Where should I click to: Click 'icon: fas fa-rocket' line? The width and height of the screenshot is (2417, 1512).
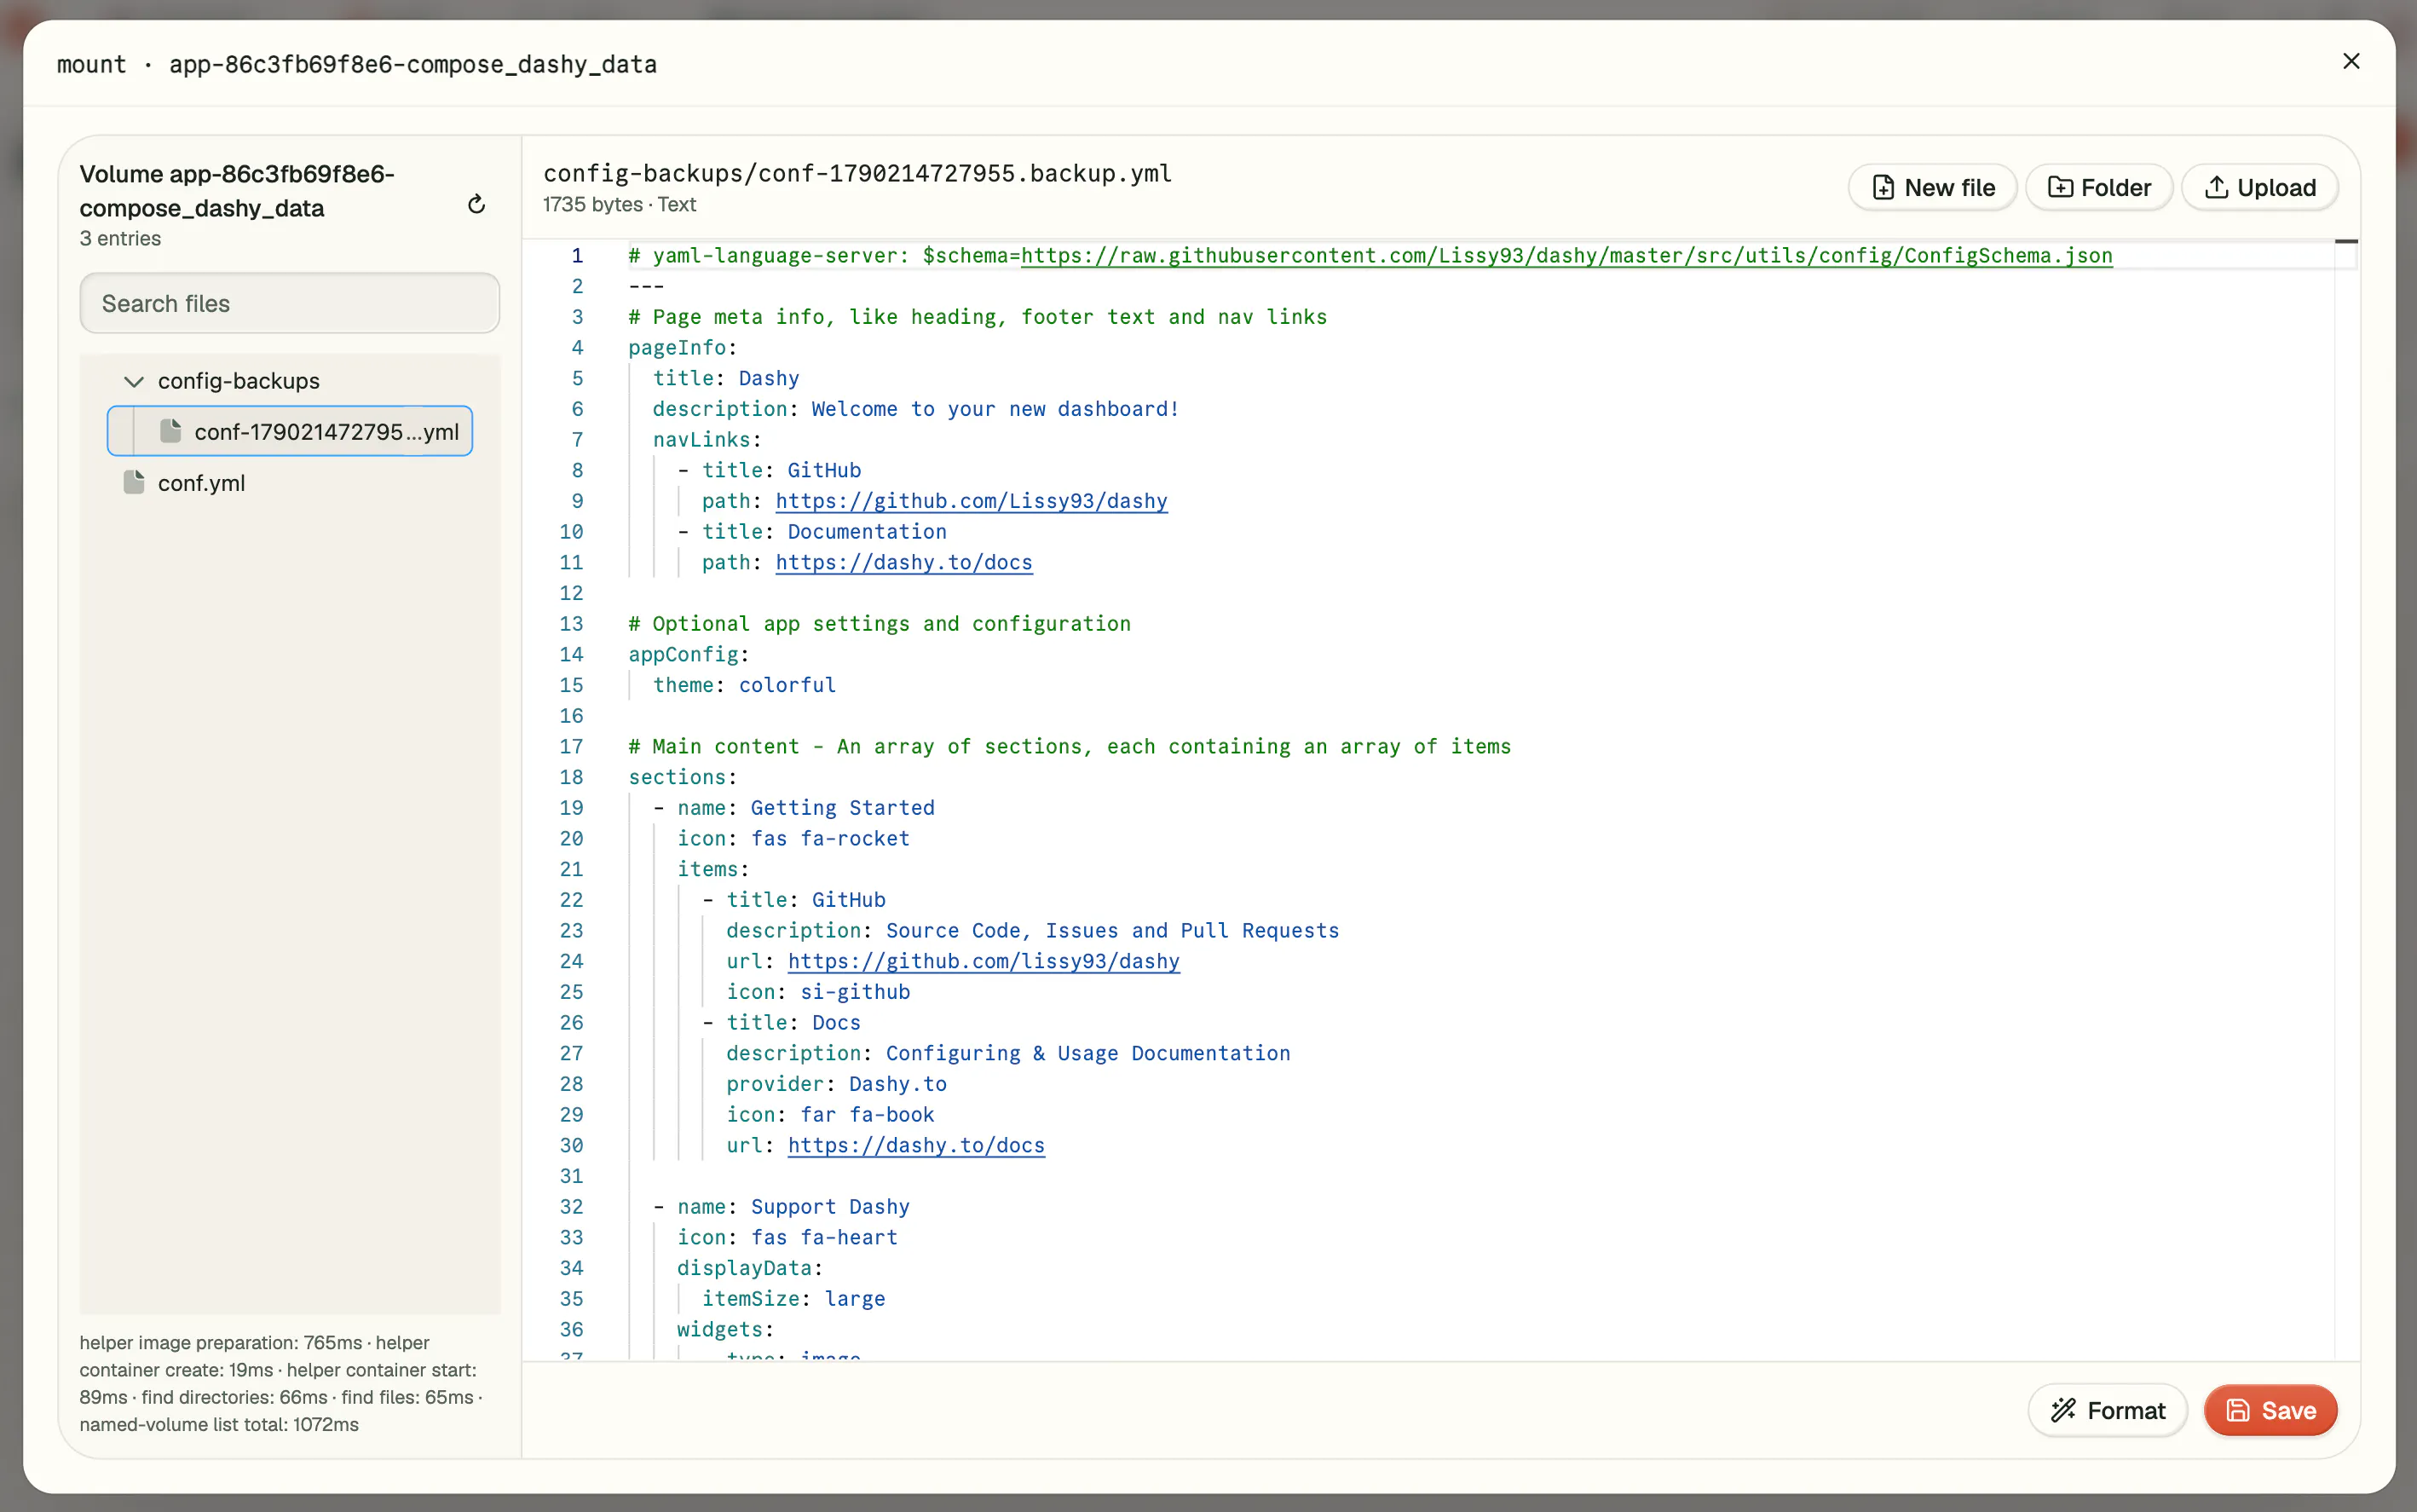click(x=793, y=838)
